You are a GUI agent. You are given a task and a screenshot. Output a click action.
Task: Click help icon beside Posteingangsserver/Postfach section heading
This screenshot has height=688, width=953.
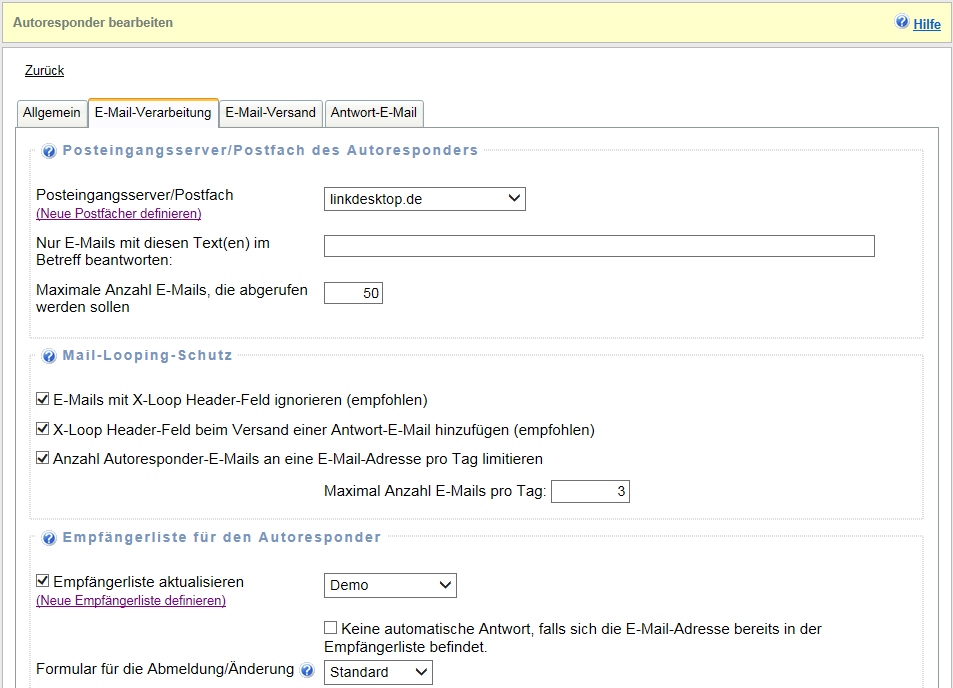49,152
